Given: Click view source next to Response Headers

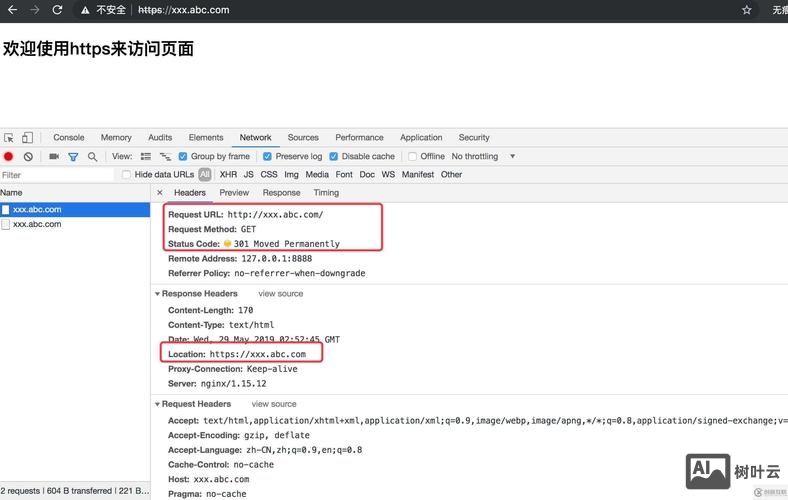Looking at the screenshot, I should (x=280, y=294).
